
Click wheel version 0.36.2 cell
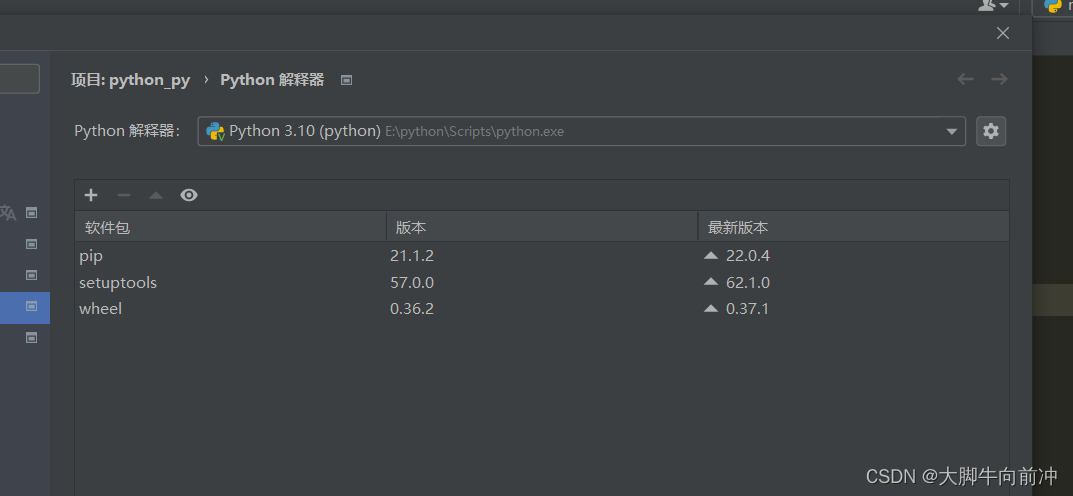pos(412,309)
